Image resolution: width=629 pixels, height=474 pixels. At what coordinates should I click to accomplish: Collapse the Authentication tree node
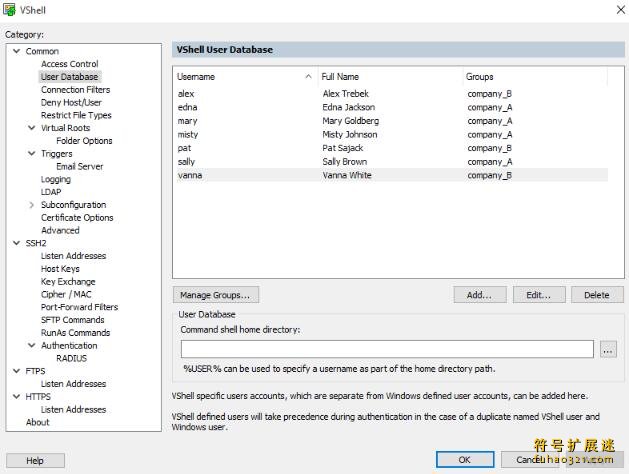tap(32, 345)
